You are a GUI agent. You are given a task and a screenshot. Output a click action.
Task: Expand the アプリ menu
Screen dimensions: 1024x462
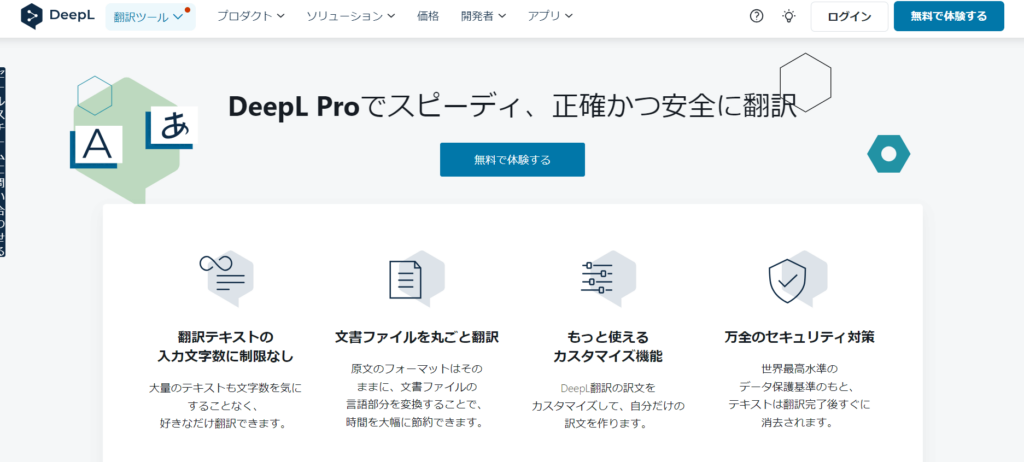pos(550,16)
